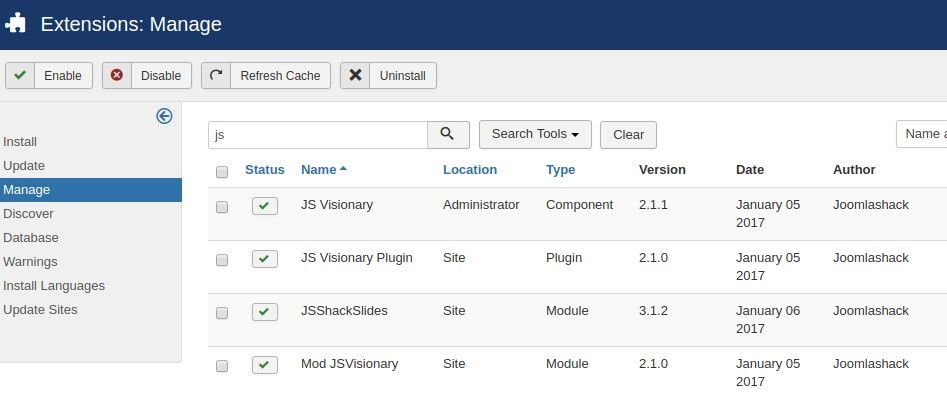The height and width of the screenshot is (395, 947).
Task: Click the magnifier search icon button
Action: tap(448, 135)
